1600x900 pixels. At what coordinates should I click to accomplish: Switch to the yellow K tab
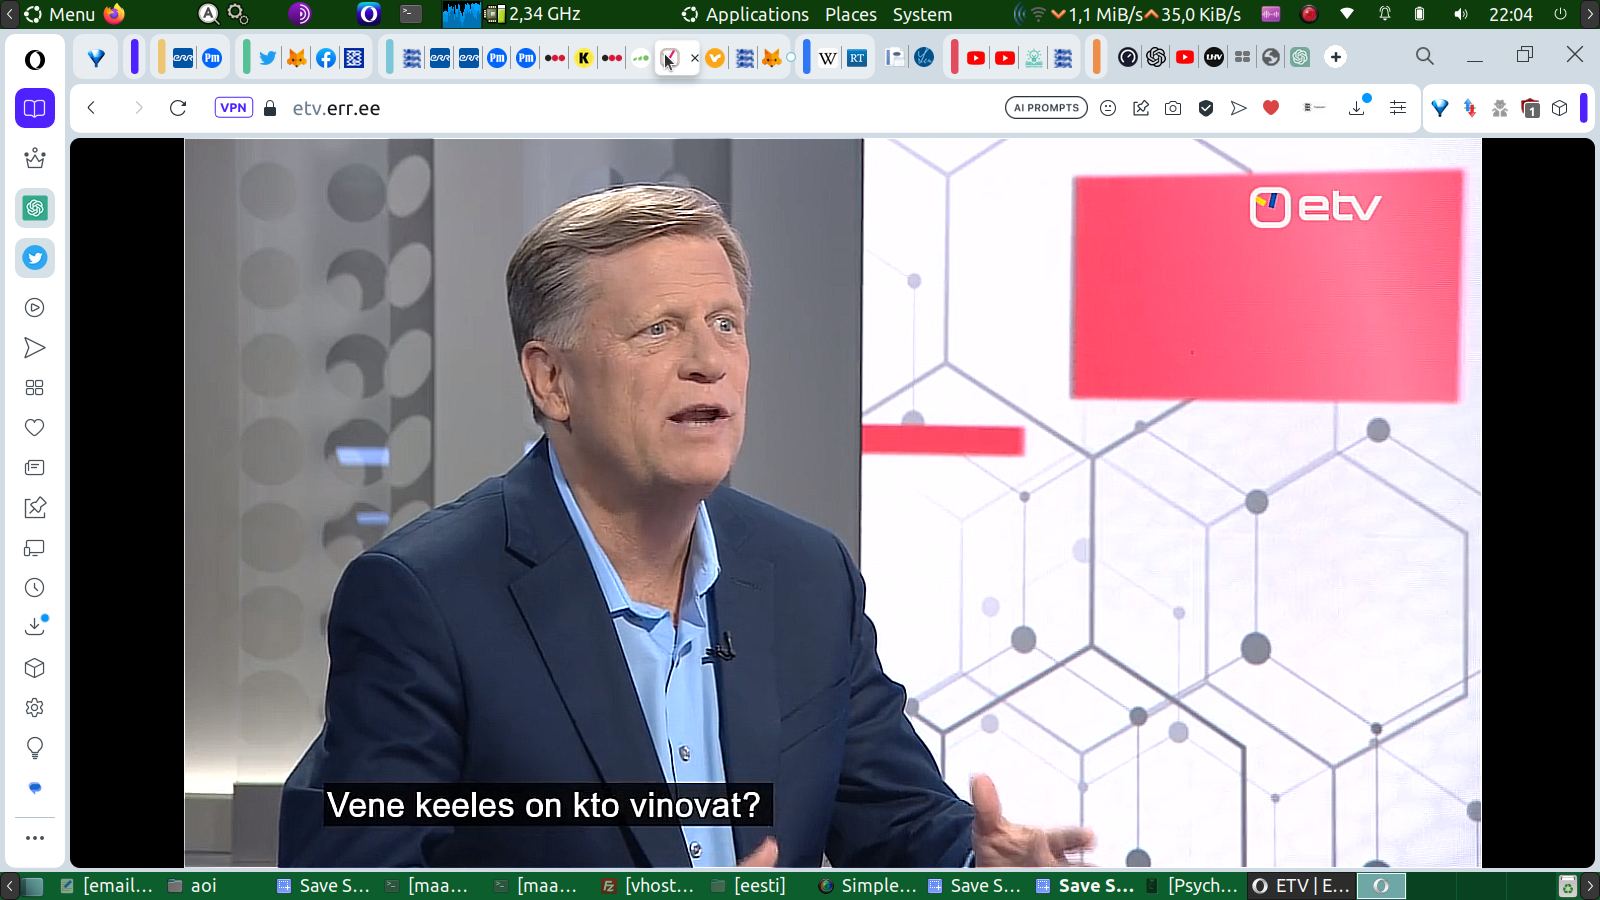click(x=584, y=58)
